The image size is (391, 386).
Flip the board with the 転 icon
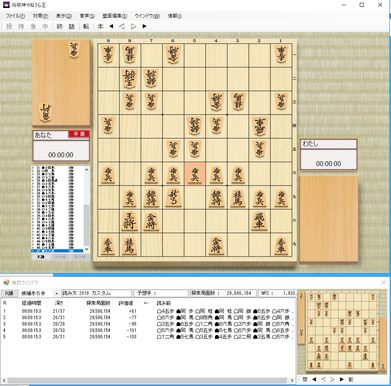click(x=86, y=26)
